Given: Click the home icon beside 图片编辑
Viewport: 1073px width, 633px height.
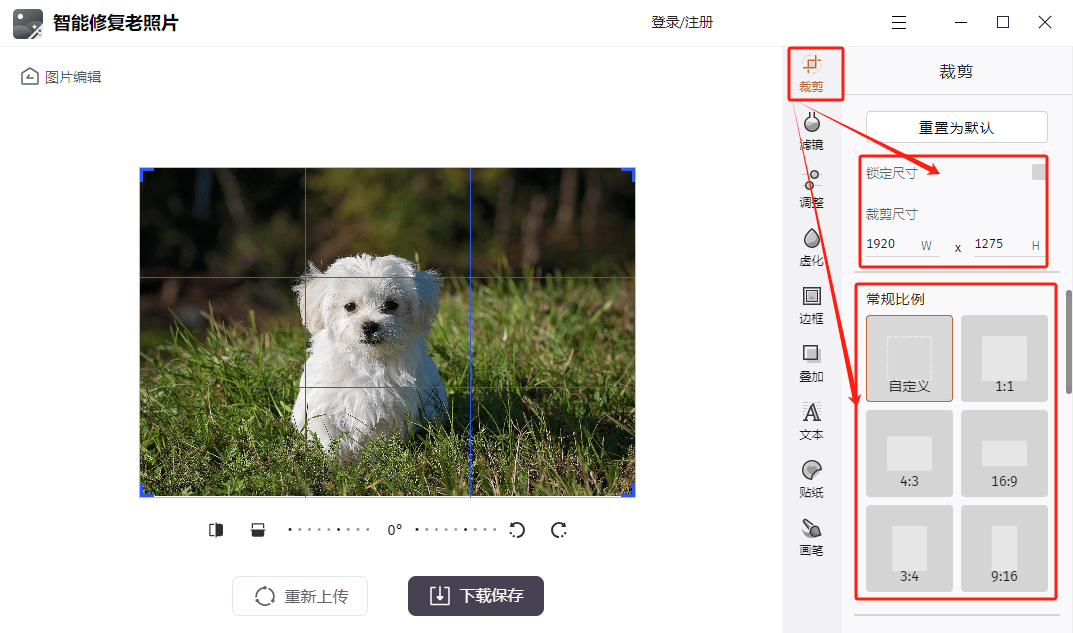Looking at the screenshot, I should point(29,76).
